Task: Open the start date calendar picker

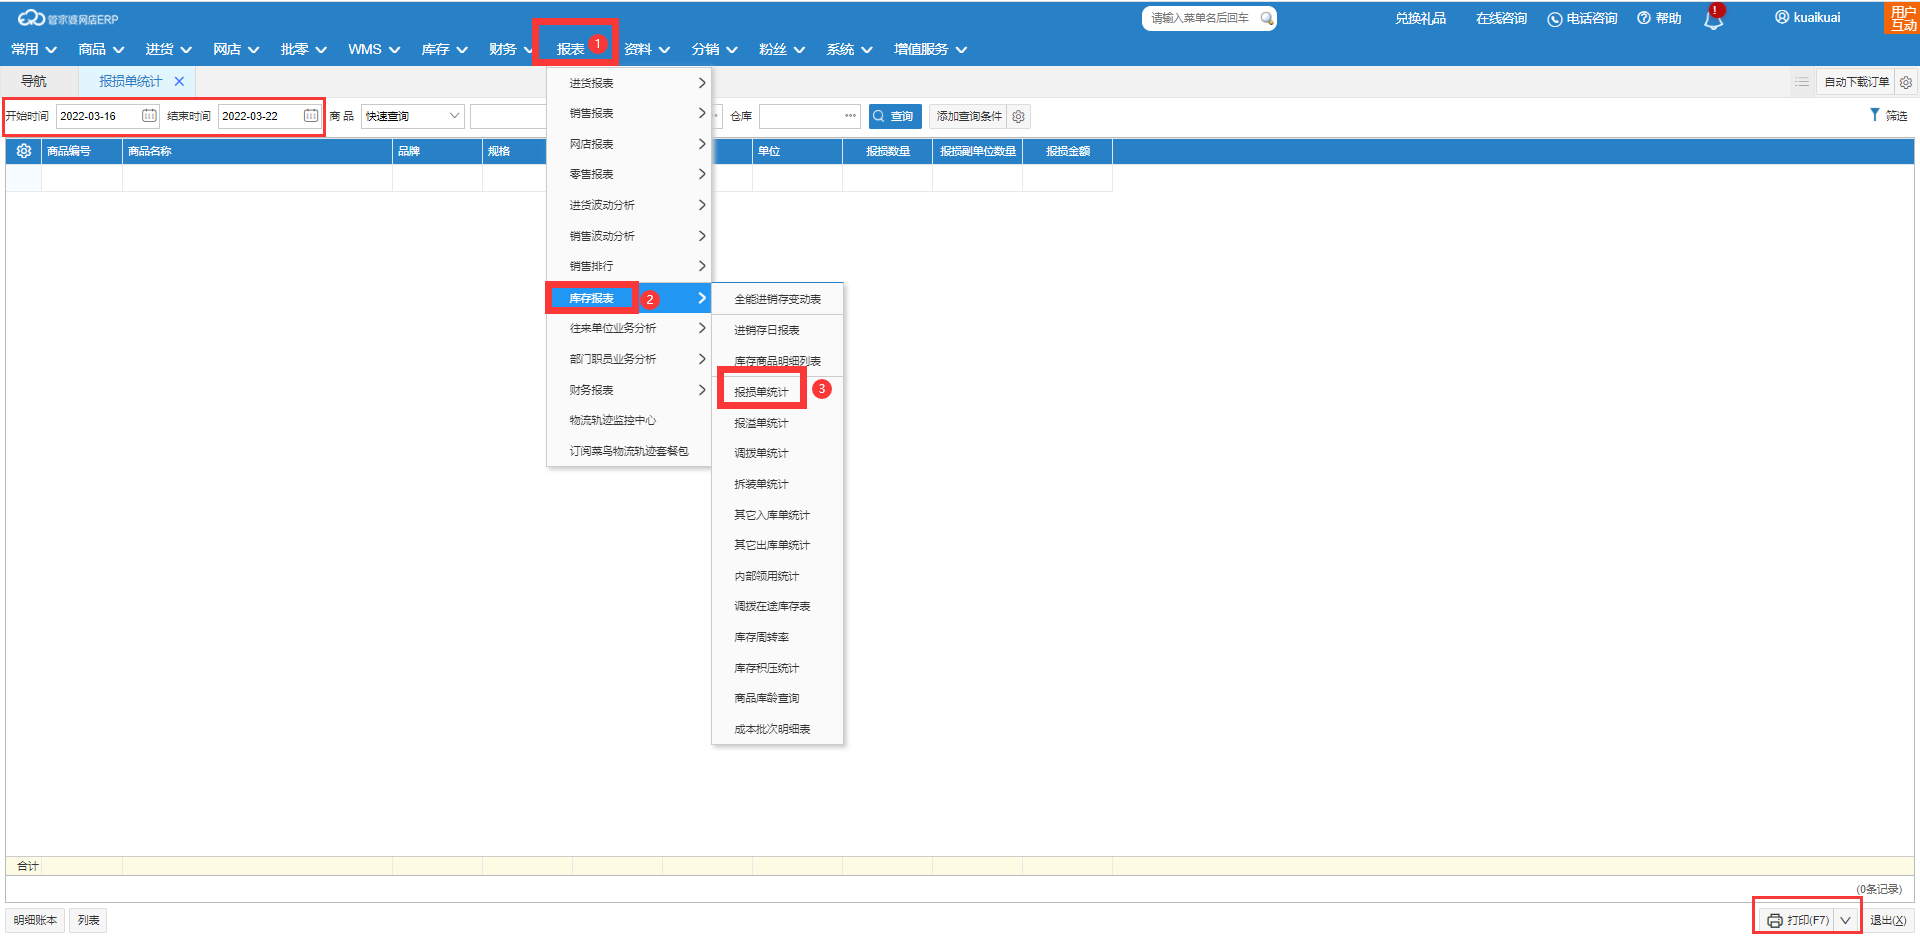Action: tap(149, 116)
